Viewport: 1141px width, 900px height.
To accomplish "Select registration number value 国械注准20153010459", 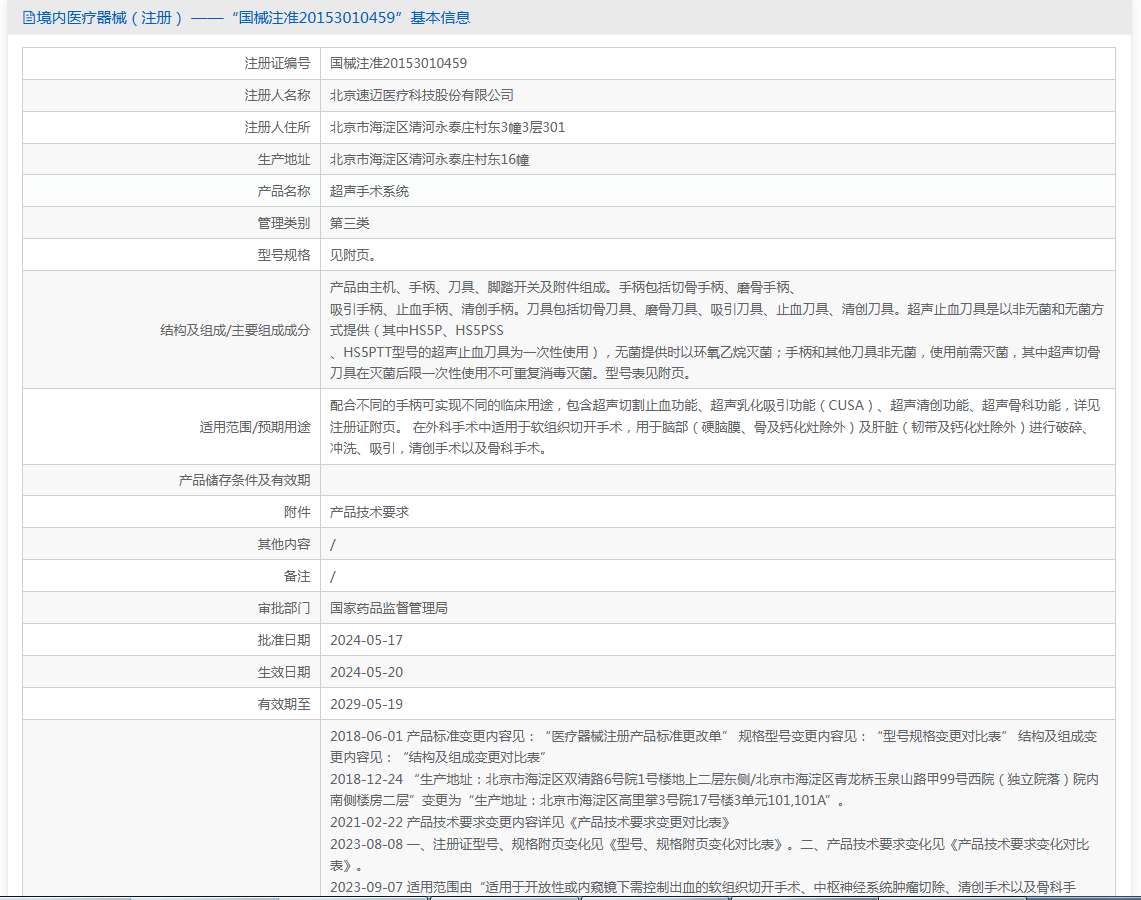I will pos(398,63).
